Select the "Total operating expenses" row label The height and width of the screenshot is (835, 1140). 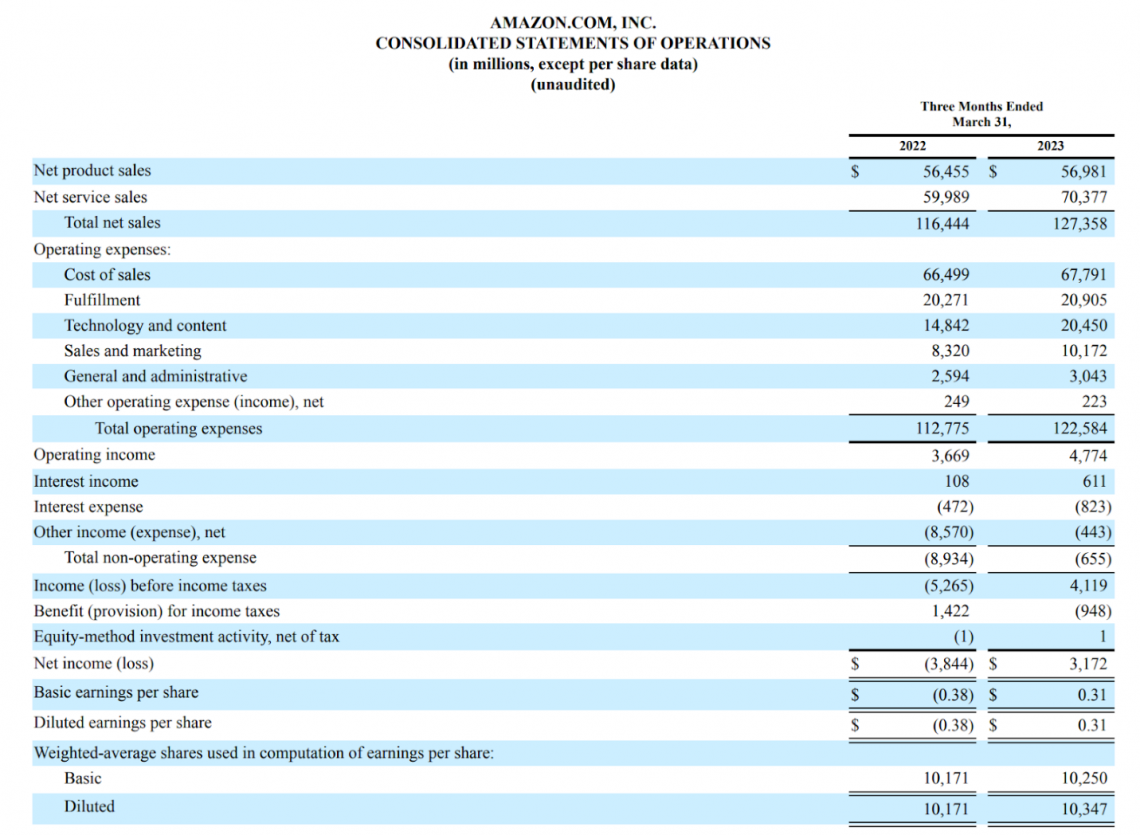[x=178, y=428]
